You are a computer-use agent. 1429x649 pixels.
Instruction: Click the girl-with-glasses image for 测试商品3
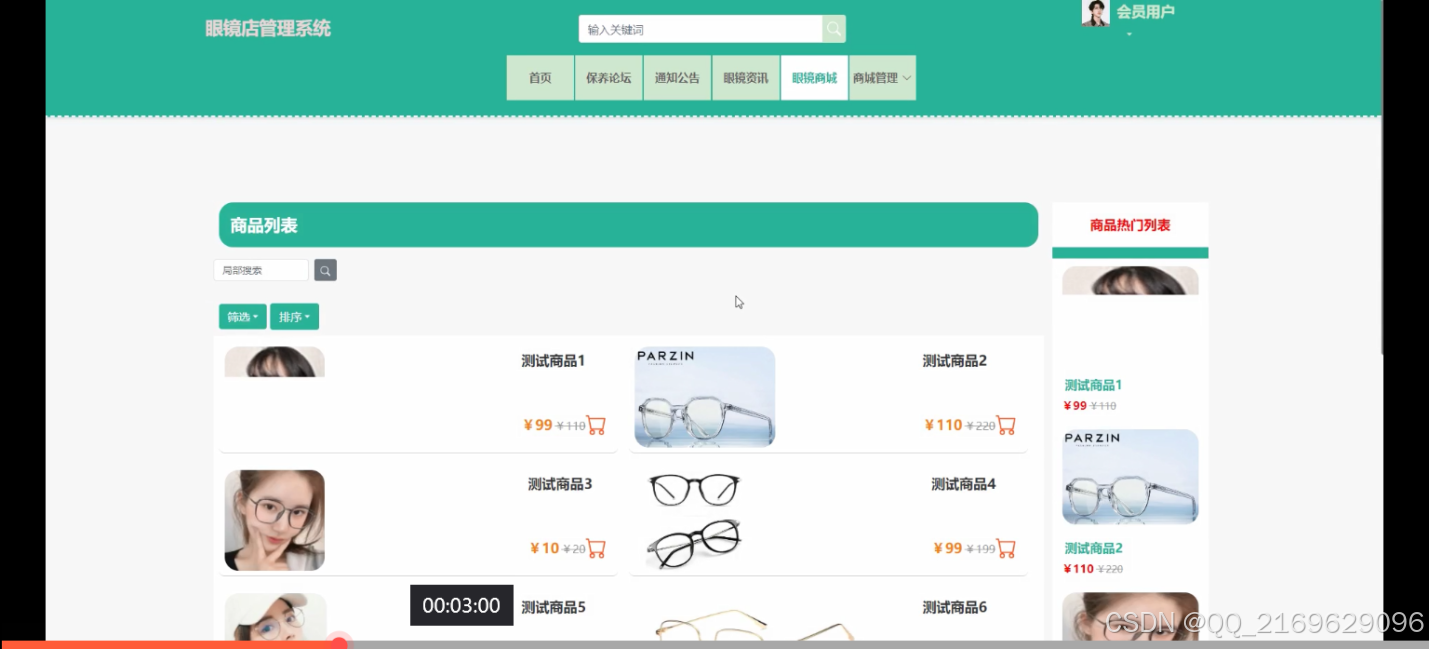(275, 520)
